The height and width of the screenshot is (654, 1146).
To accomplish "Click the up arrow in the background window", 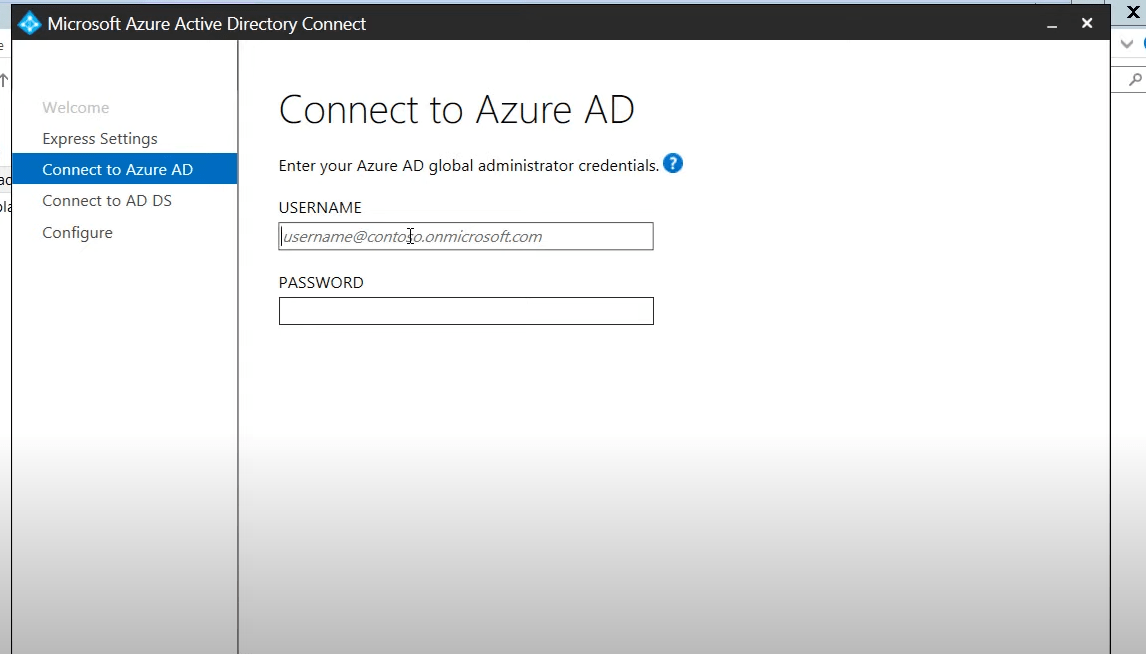I will point(4,80).
